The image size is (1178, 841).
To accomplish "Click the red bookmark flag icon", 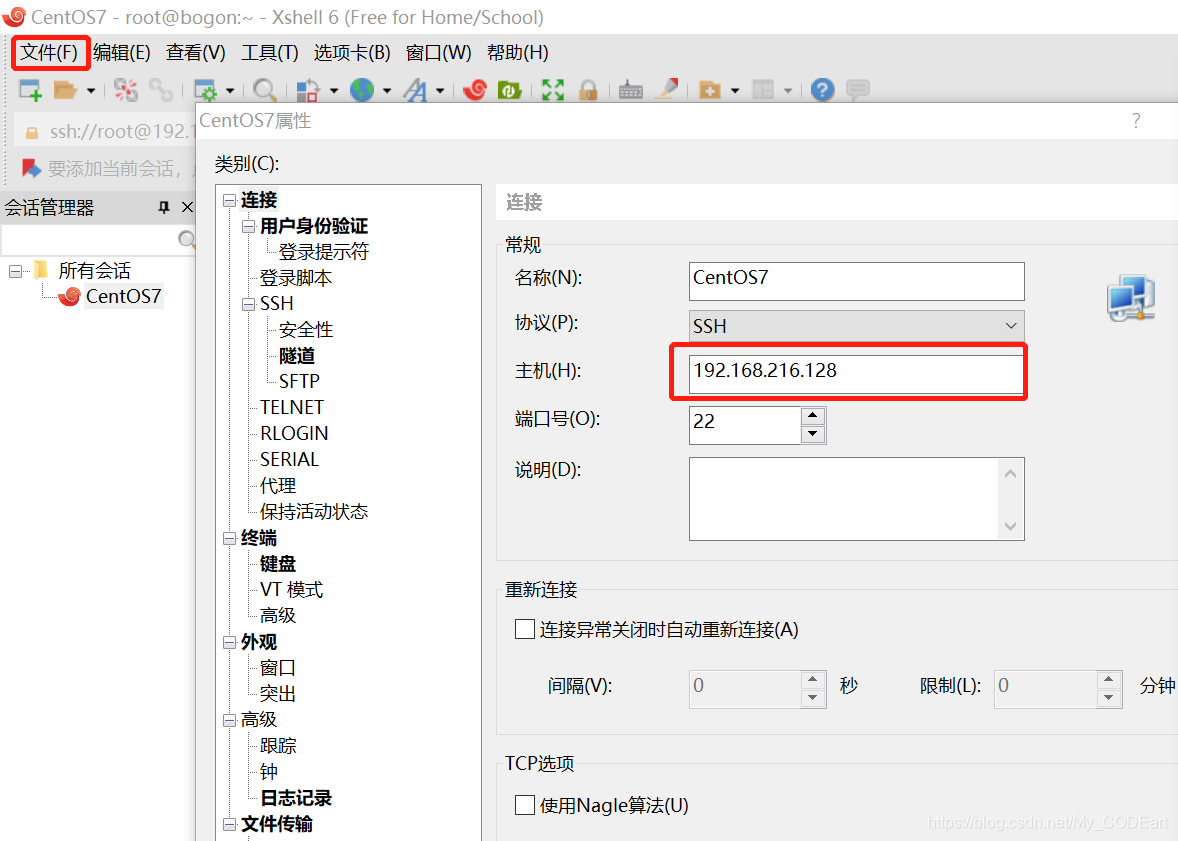I will point(30,168).
